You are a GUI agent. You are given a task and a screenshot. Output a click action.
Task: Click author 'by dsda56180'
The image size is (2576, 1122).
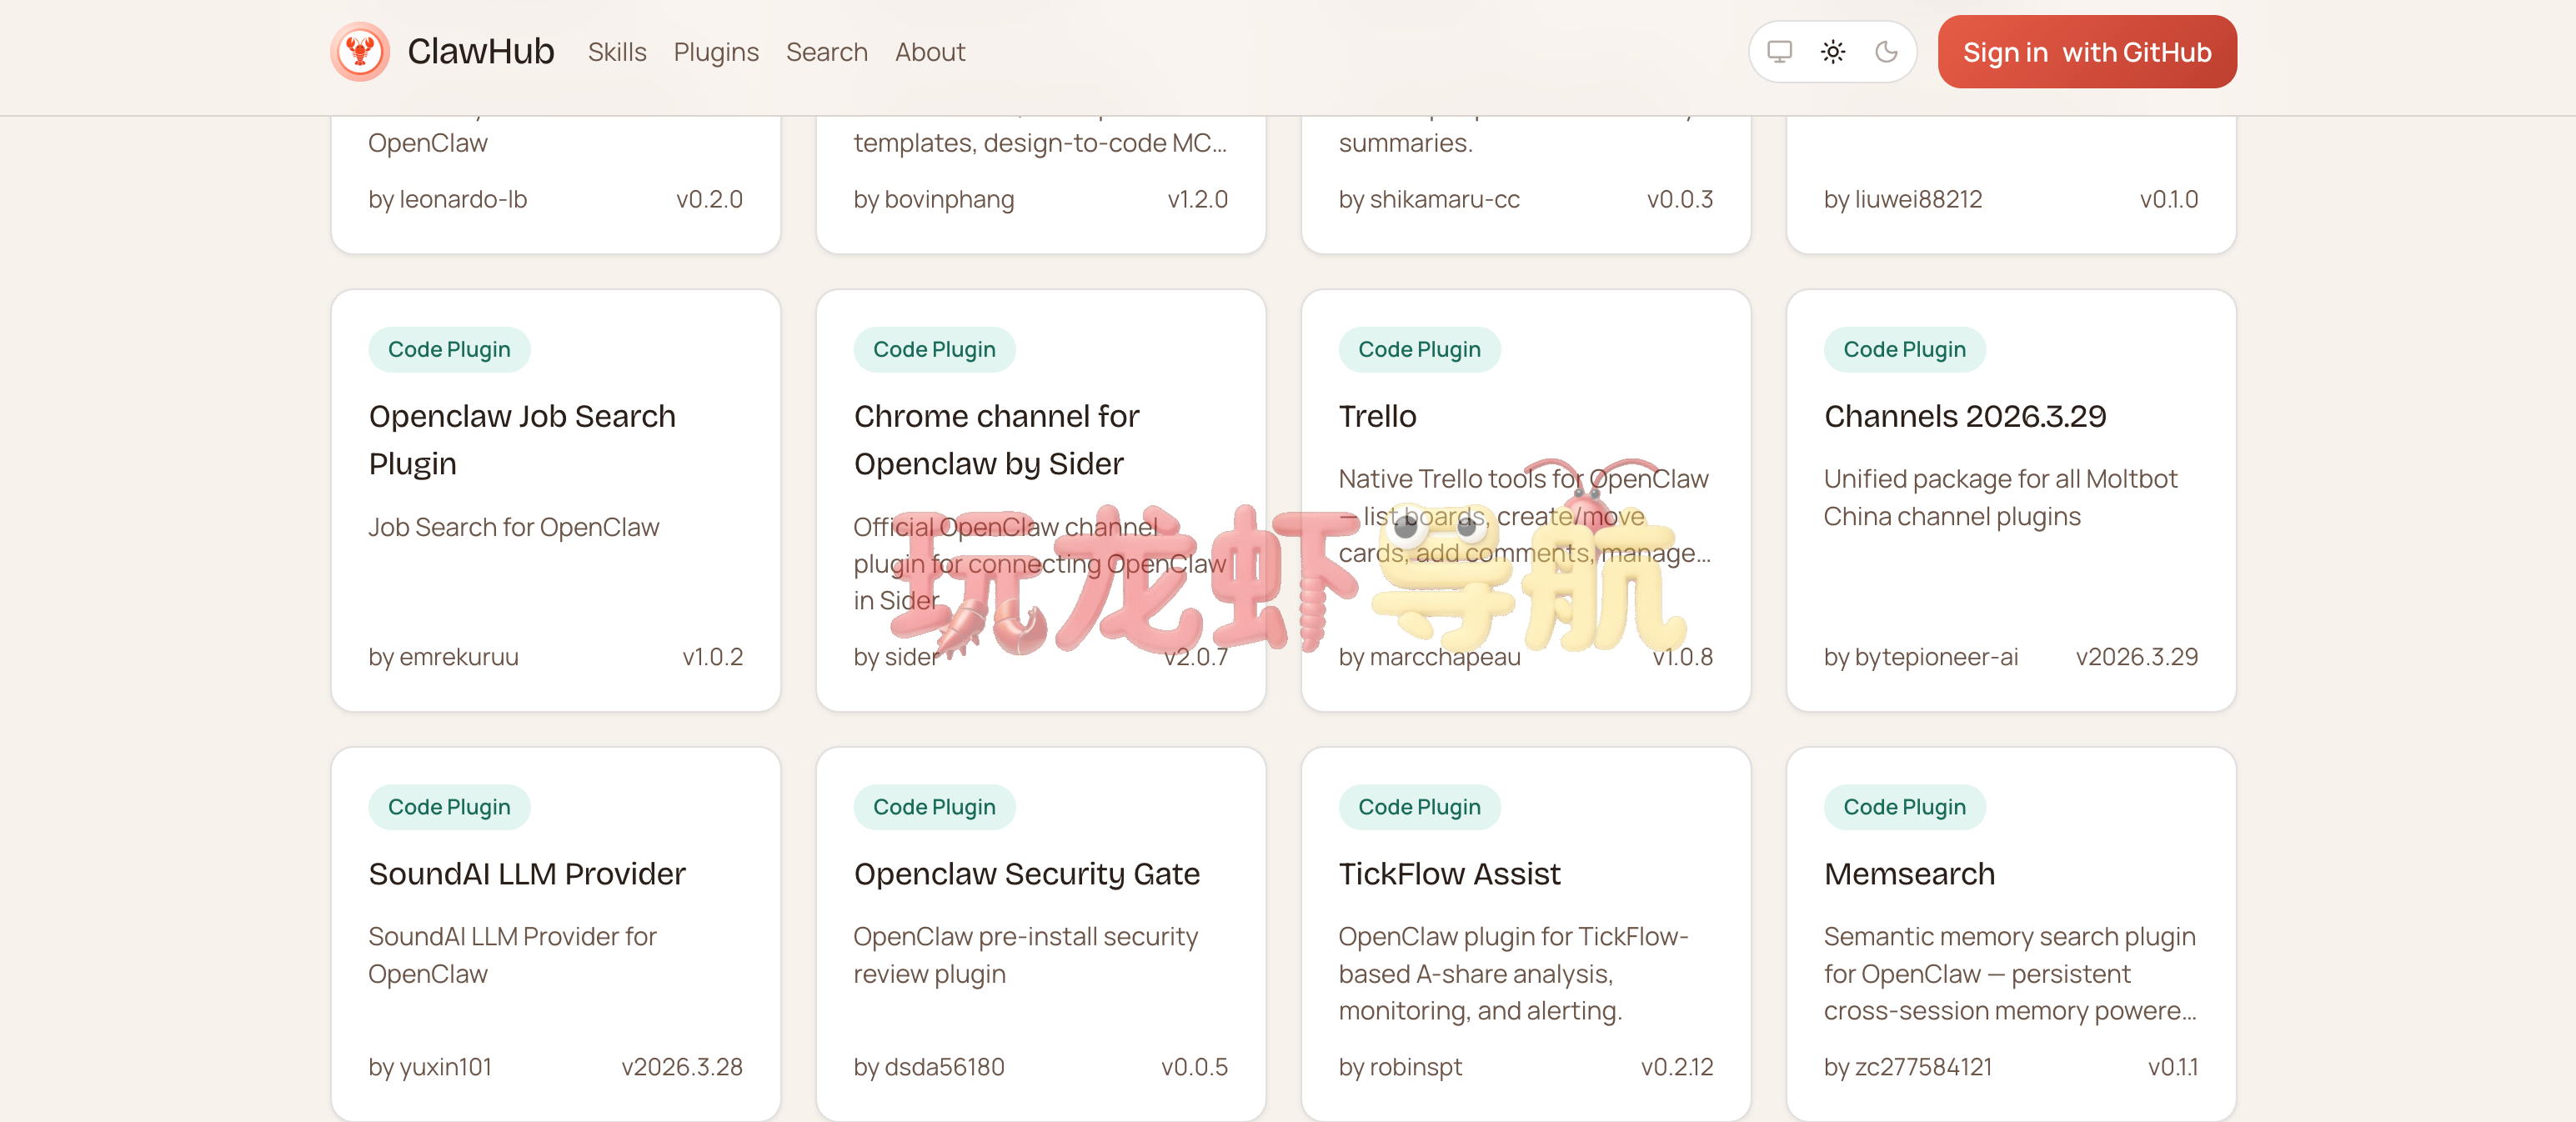point(928,1067)
